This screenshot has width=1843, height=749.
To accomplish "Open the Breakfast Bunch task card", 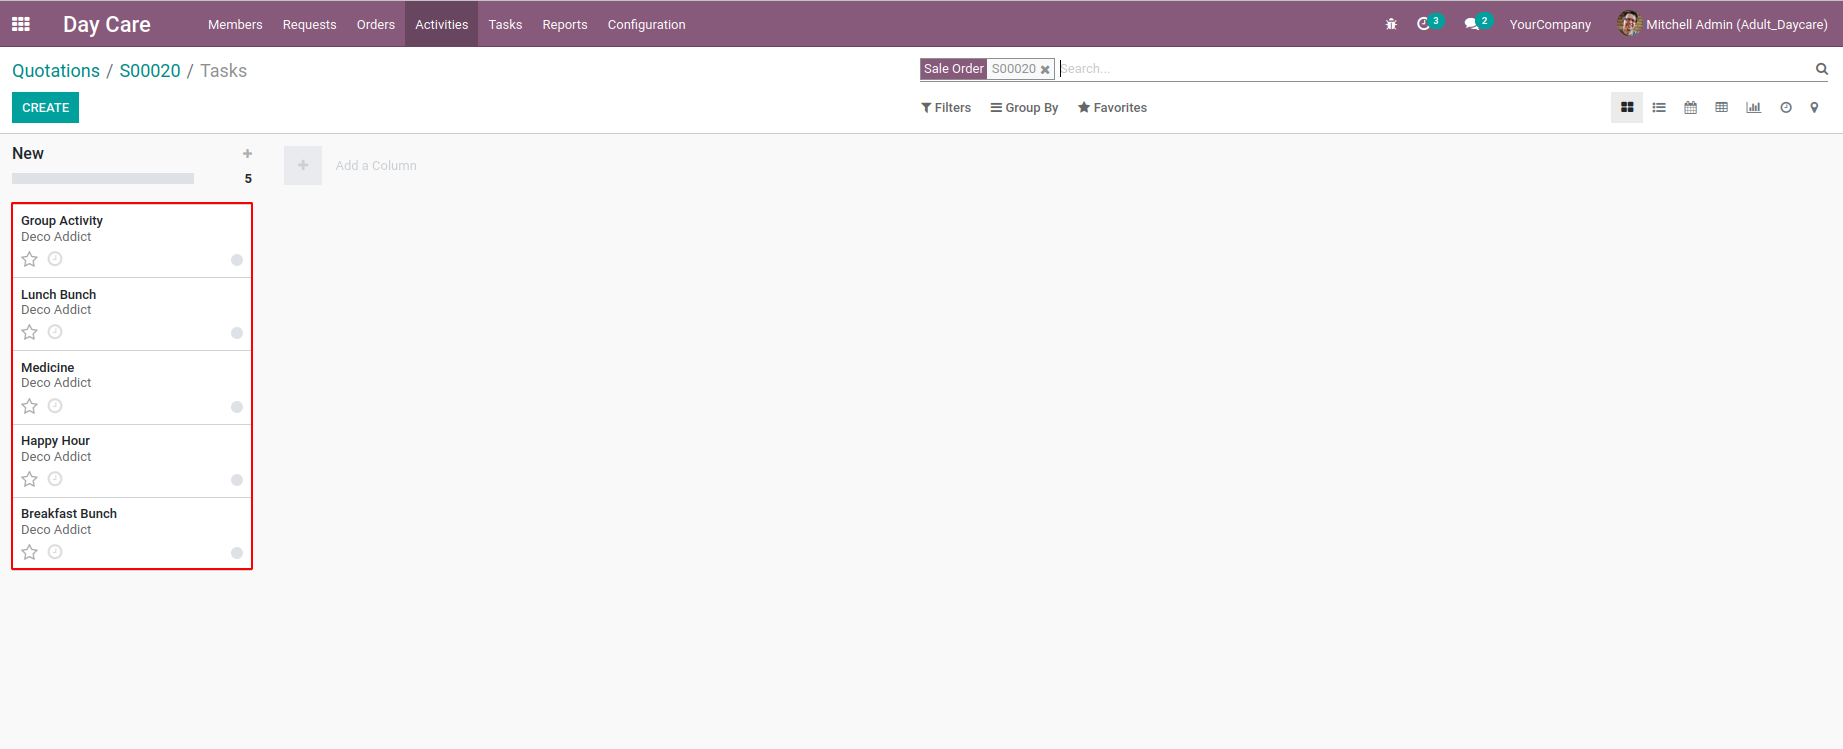I will click(132, 533).
